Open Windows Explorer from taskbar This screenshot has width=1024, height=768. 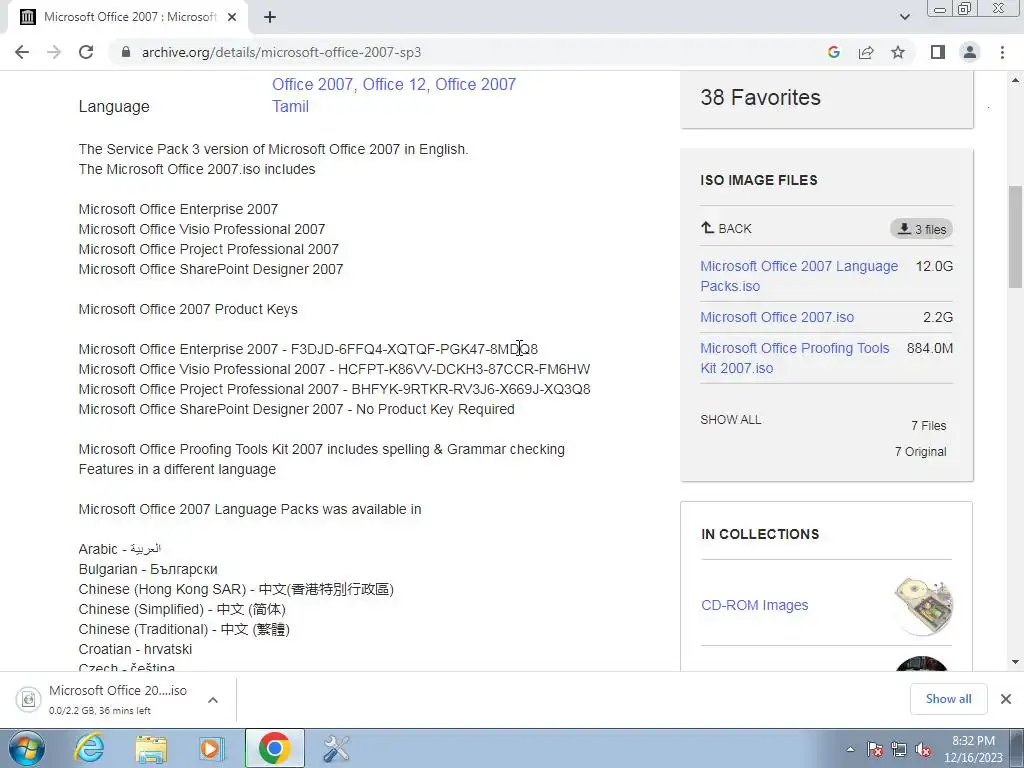click(151, 748)
